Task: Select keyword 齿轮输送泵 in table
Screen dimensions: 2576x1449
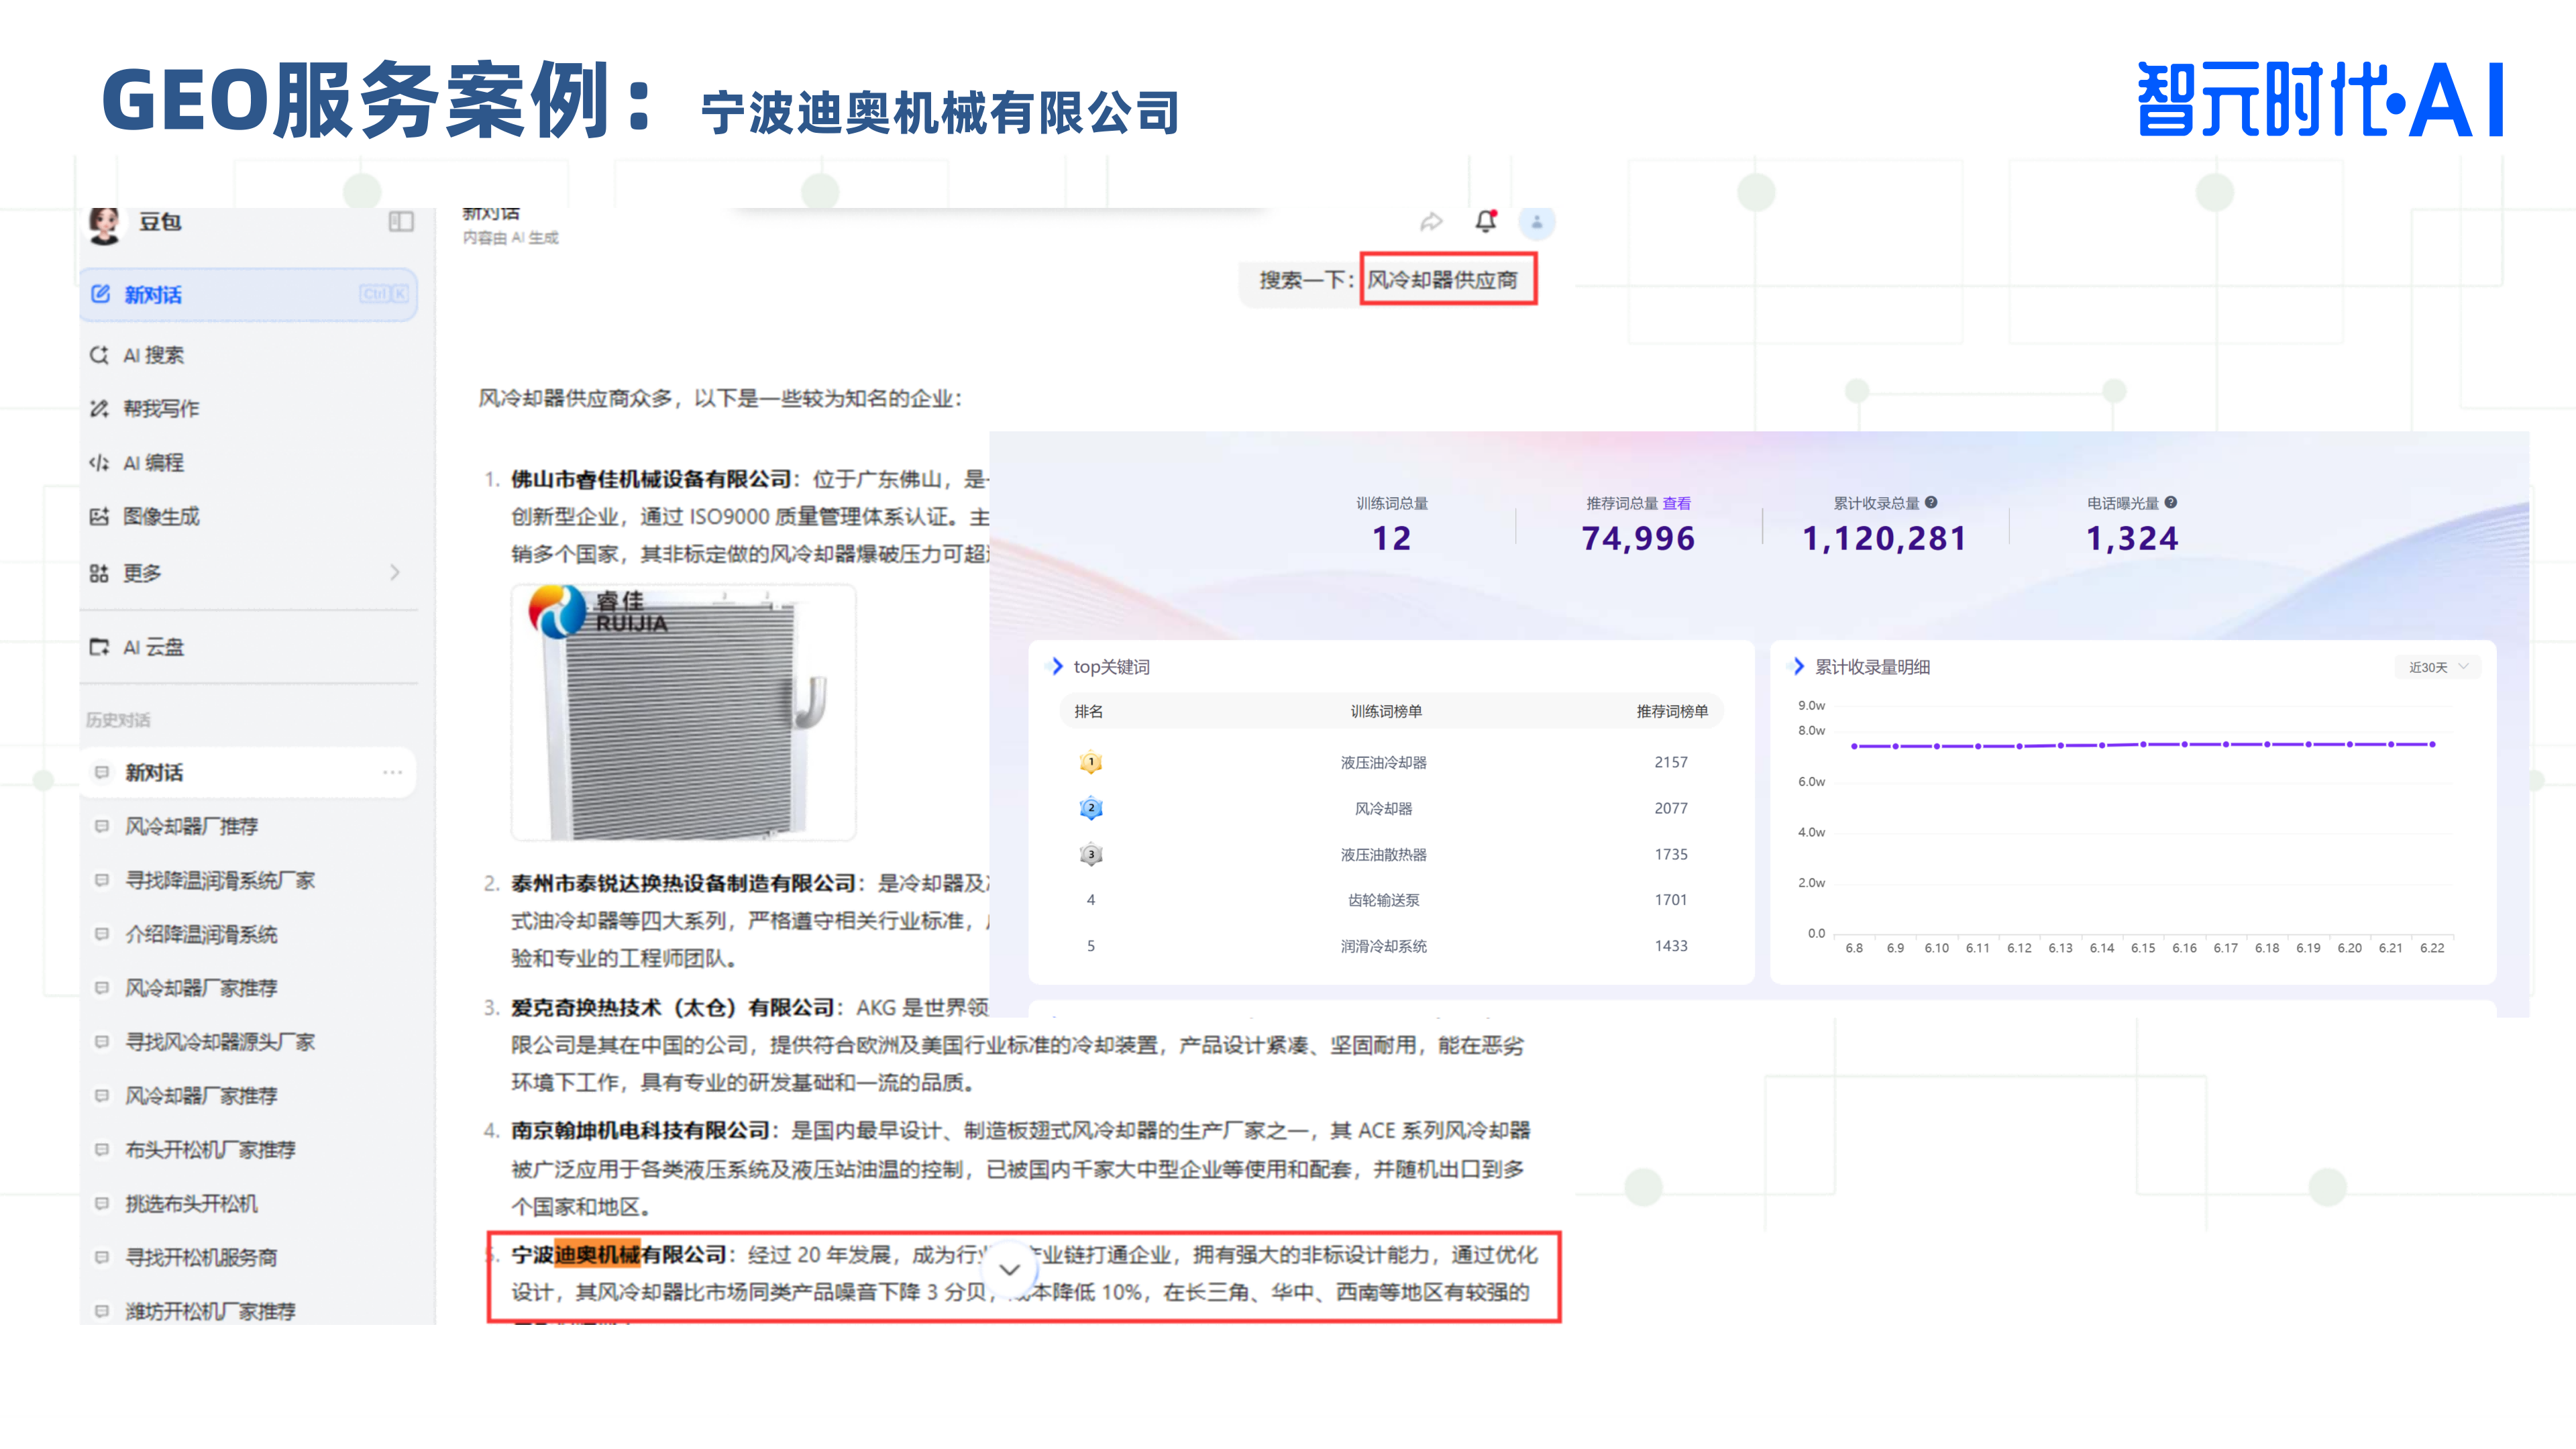Action: (x=1384, y=900)
